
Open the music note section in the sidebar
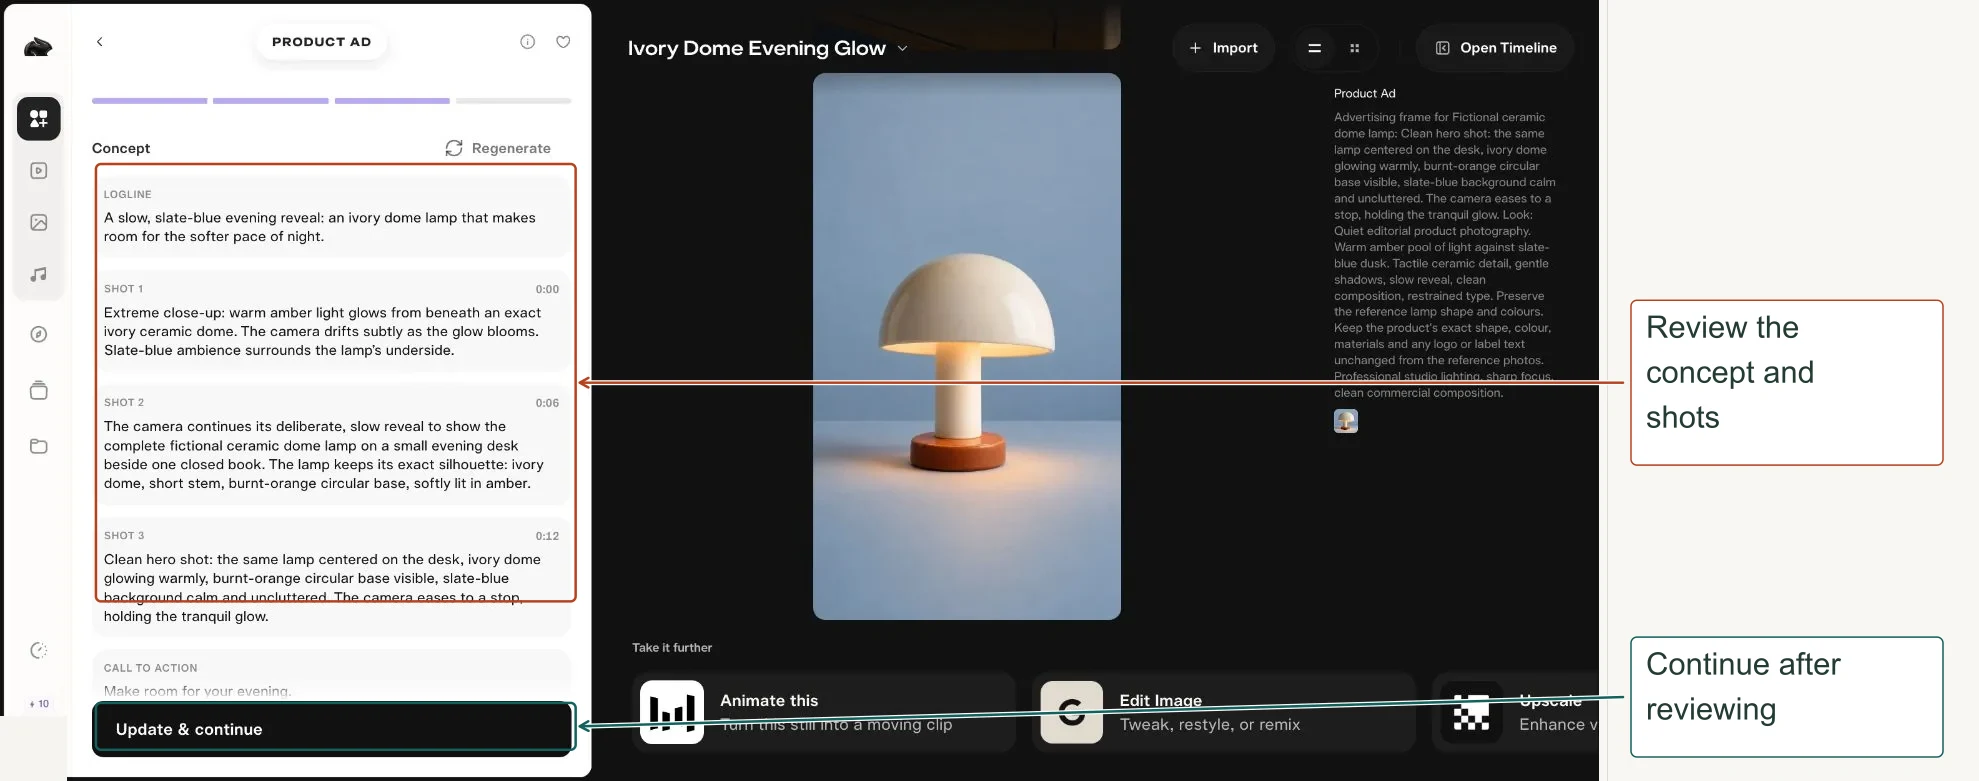coord(39,274)
